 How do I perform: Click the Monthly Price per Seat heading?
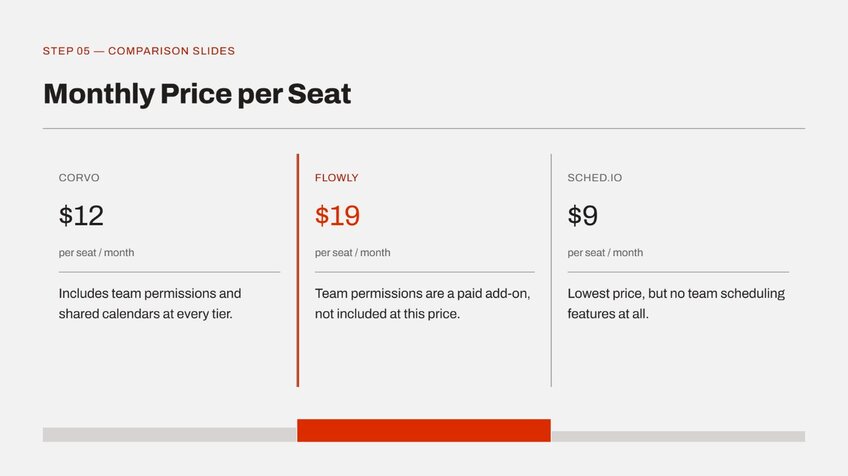(197, 94)
